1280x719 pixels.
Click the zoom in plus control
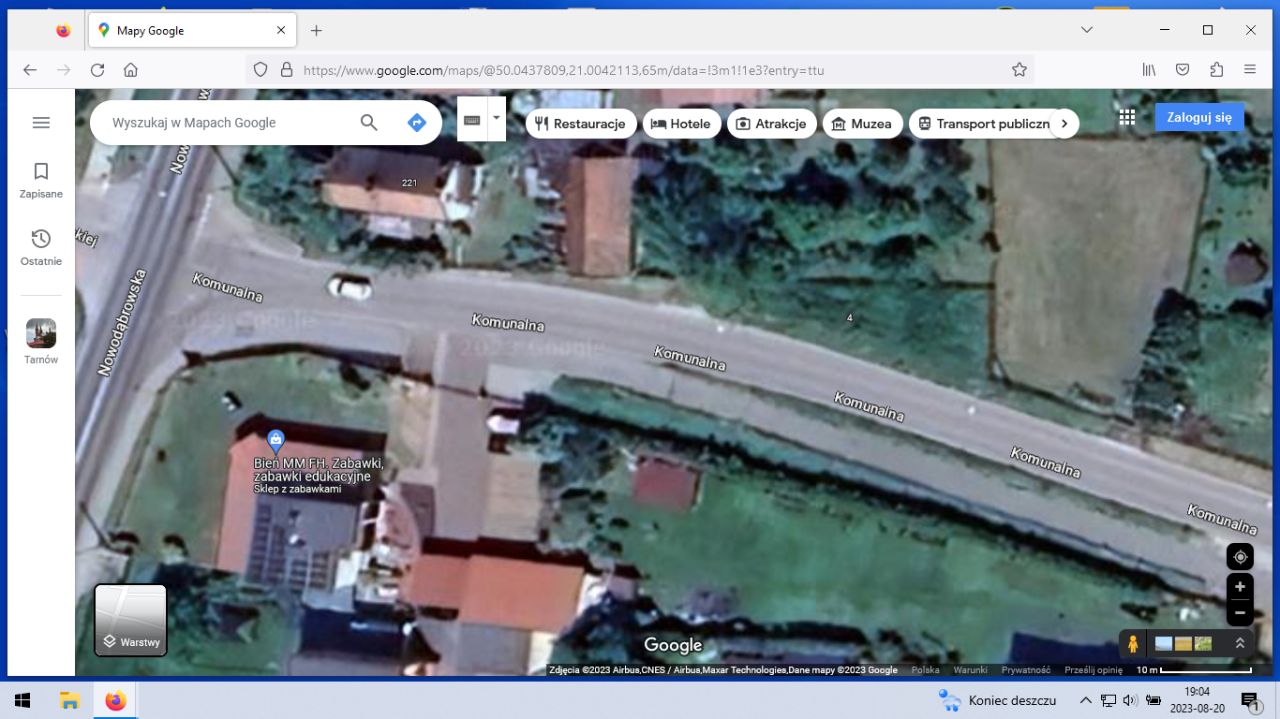pos(1240,586)
